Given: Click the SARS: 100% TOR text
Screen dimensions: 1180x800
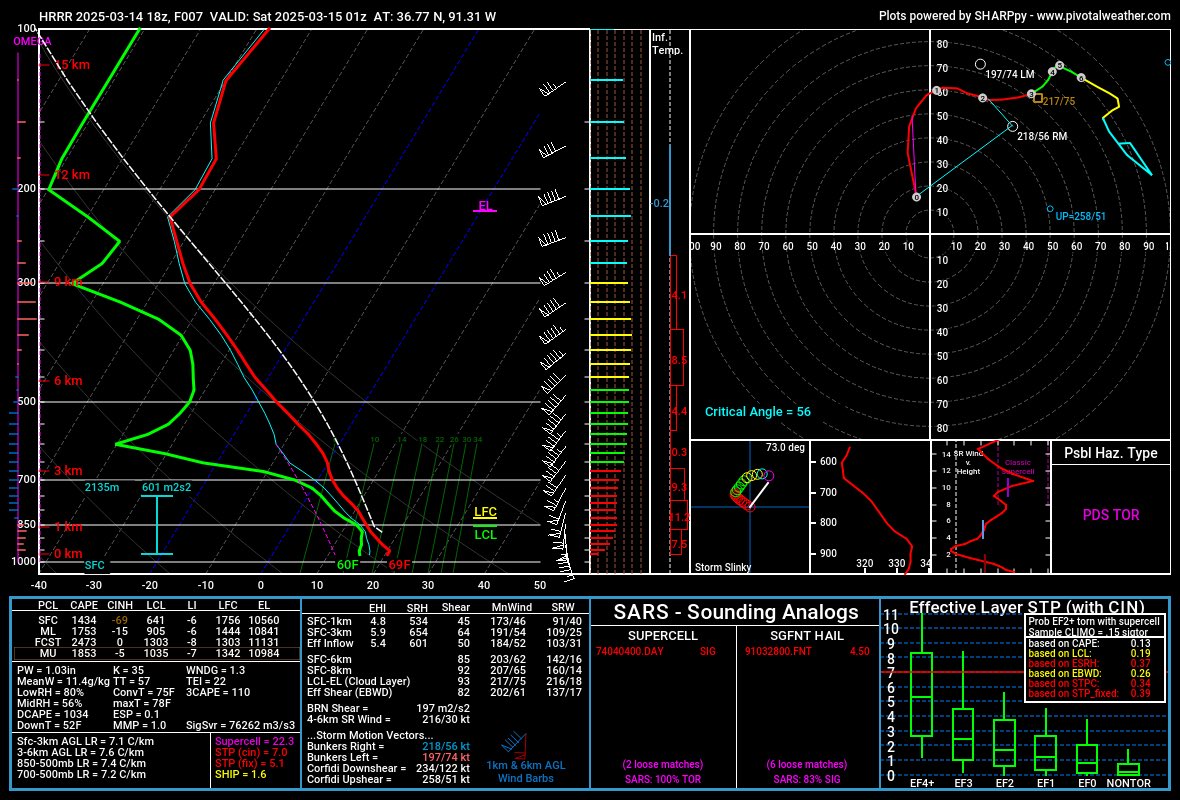Looking at the screenshot, I should (663, 779).
